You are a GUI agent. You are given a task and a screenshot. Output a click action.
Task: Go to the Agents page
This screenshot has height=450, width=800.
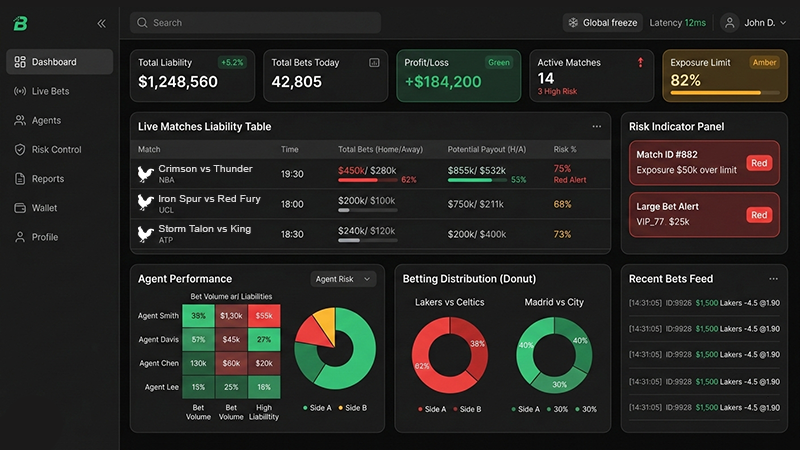[x=60, y=120]
